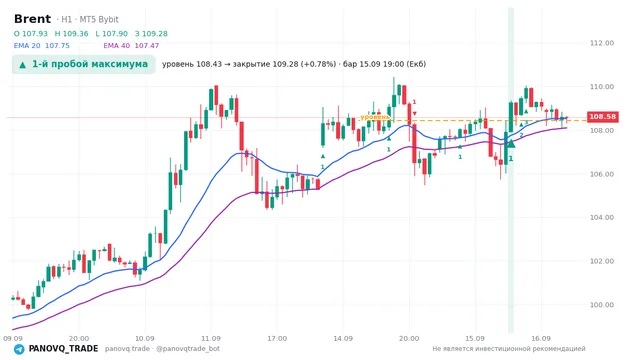Click the '10.09' date axis label
The width and height of the screenshot is (640, 360).
coord(145,339)
